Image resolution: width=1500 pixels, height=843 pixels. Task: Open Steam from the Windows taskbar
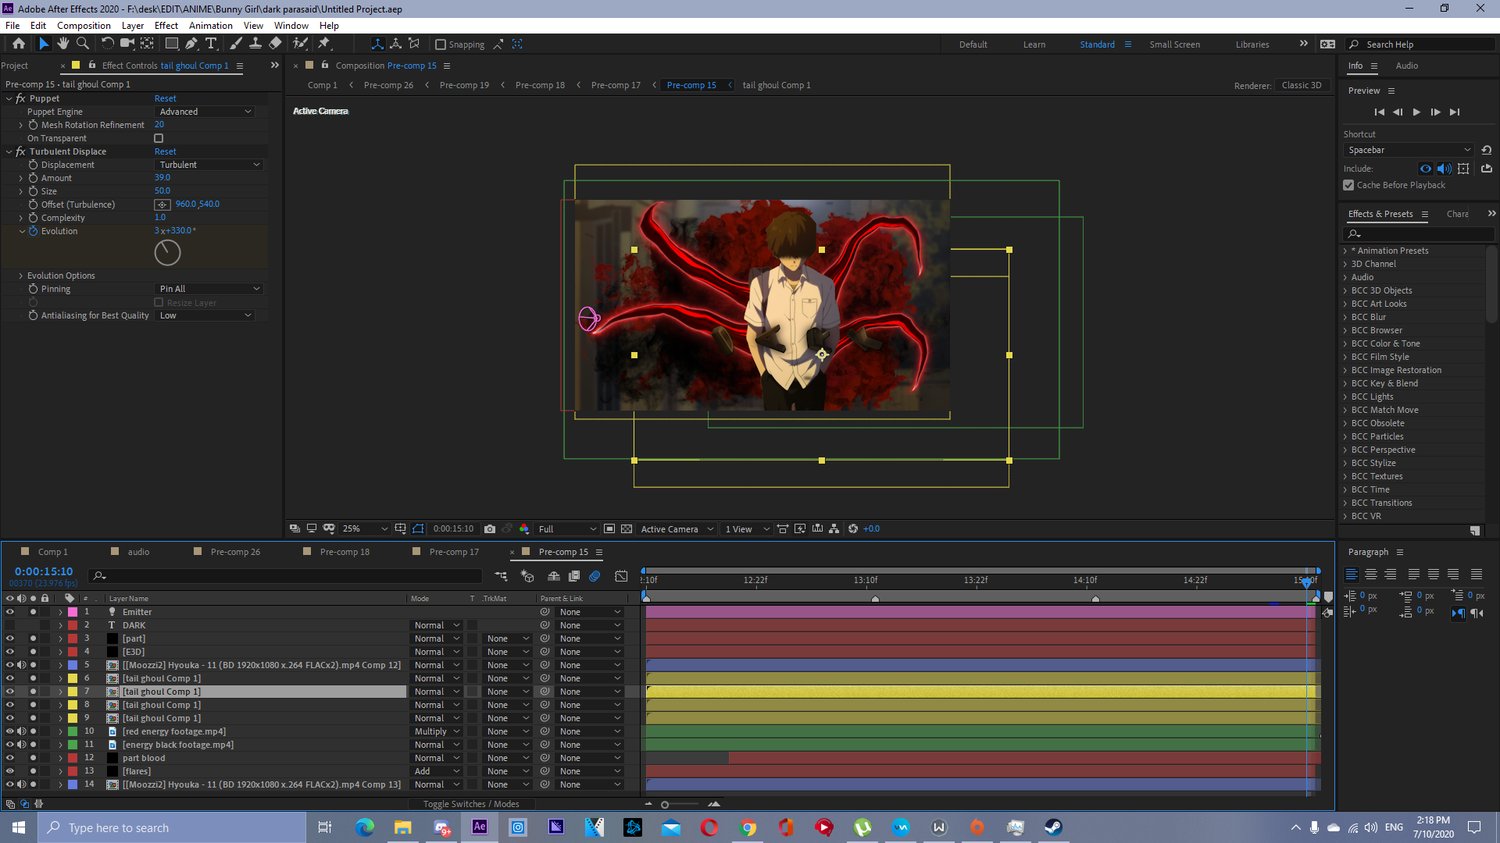1053,827
